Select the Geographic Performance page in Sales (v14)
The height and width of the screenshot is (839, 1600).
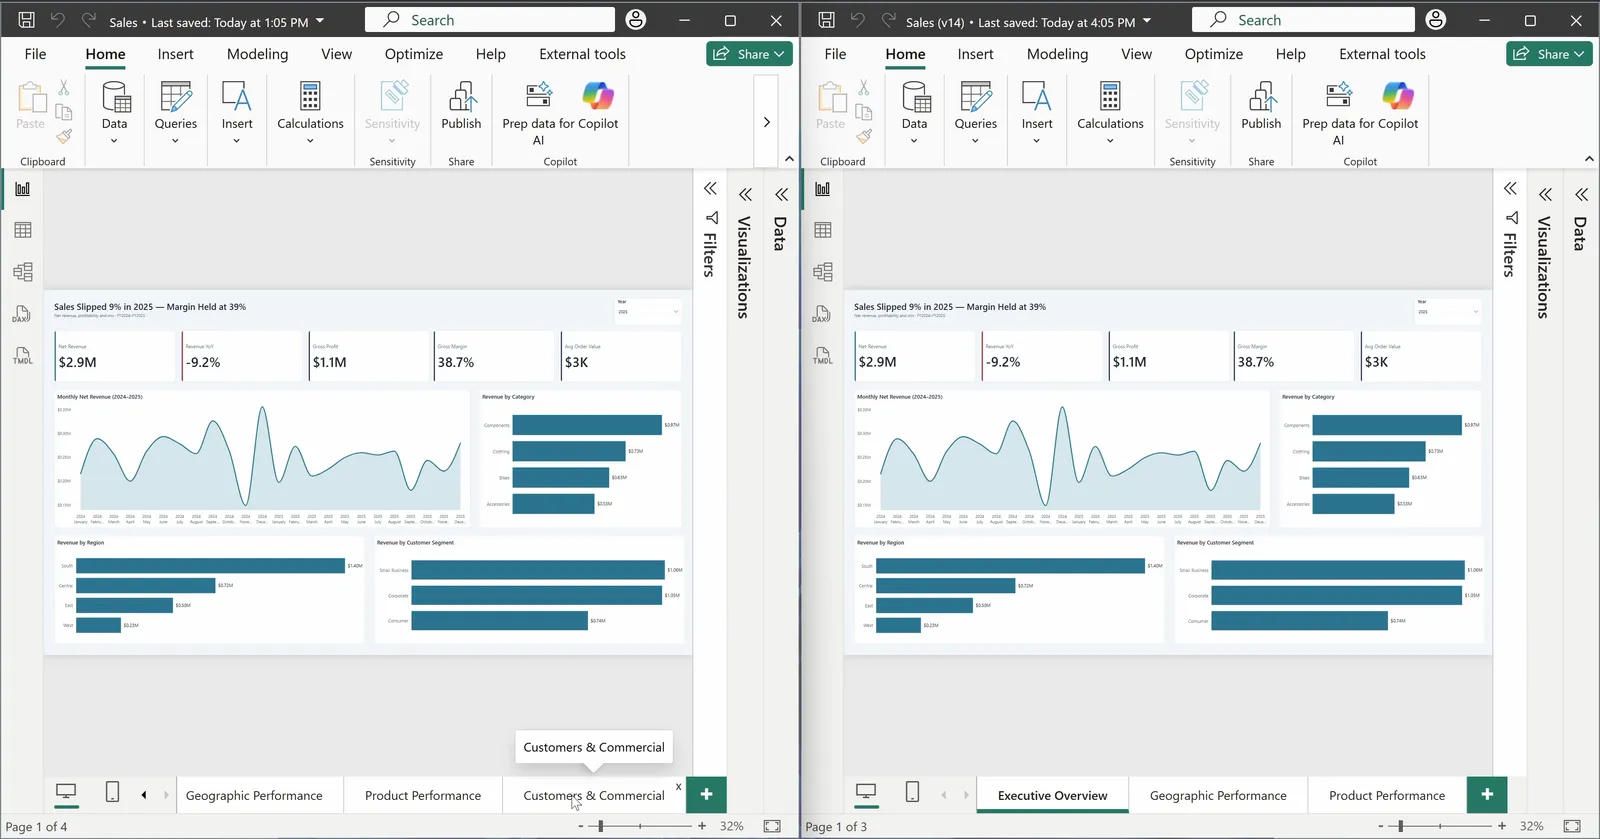(x=1218, y=795)
